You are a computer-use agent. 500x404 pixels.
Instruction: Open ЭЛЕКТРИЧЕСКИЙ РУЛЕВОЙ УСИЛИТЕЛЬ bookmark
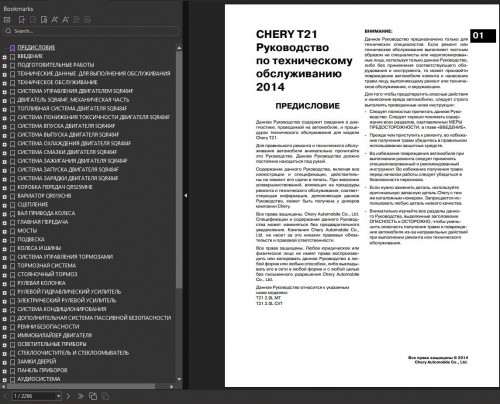point(67,300)
